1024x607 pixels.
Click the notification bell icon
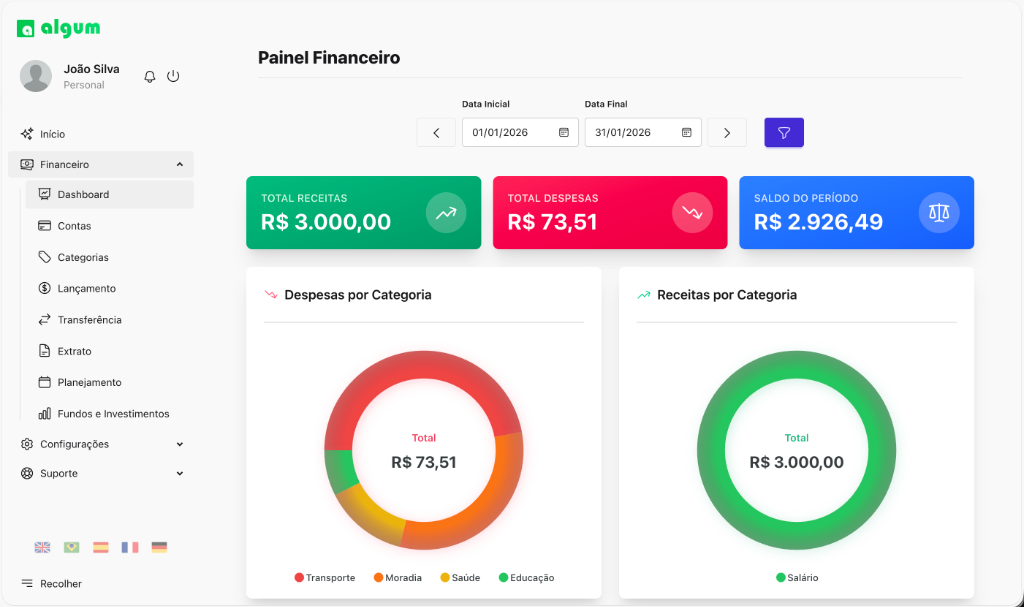(x=150, y=76)
